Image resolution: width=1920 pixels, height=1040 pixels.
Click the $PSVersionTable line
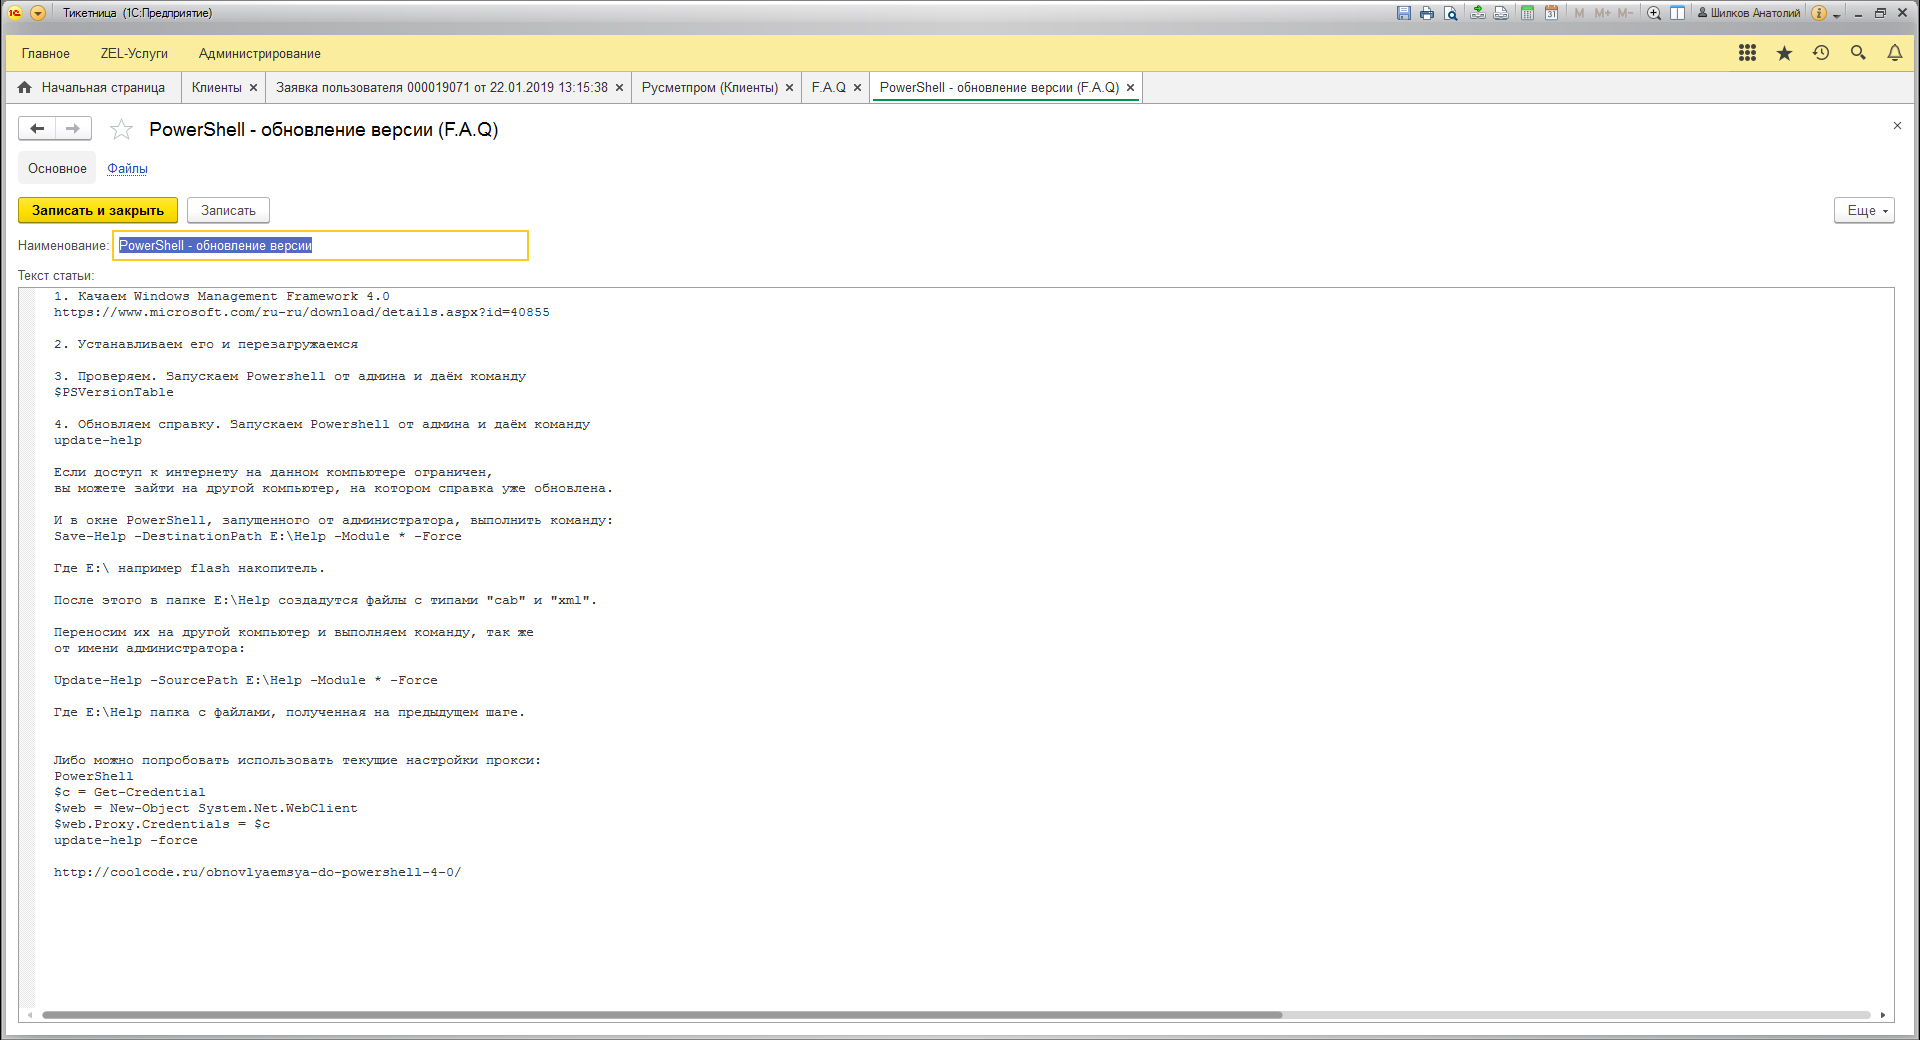[114, 392]
